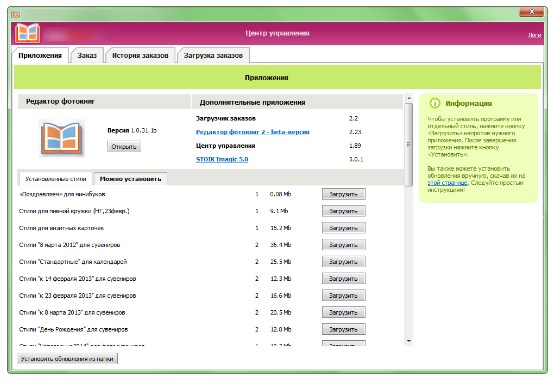Click the 12.0 Mb size value
Viewport: 557px width, 385px height.
pos(281,329)
